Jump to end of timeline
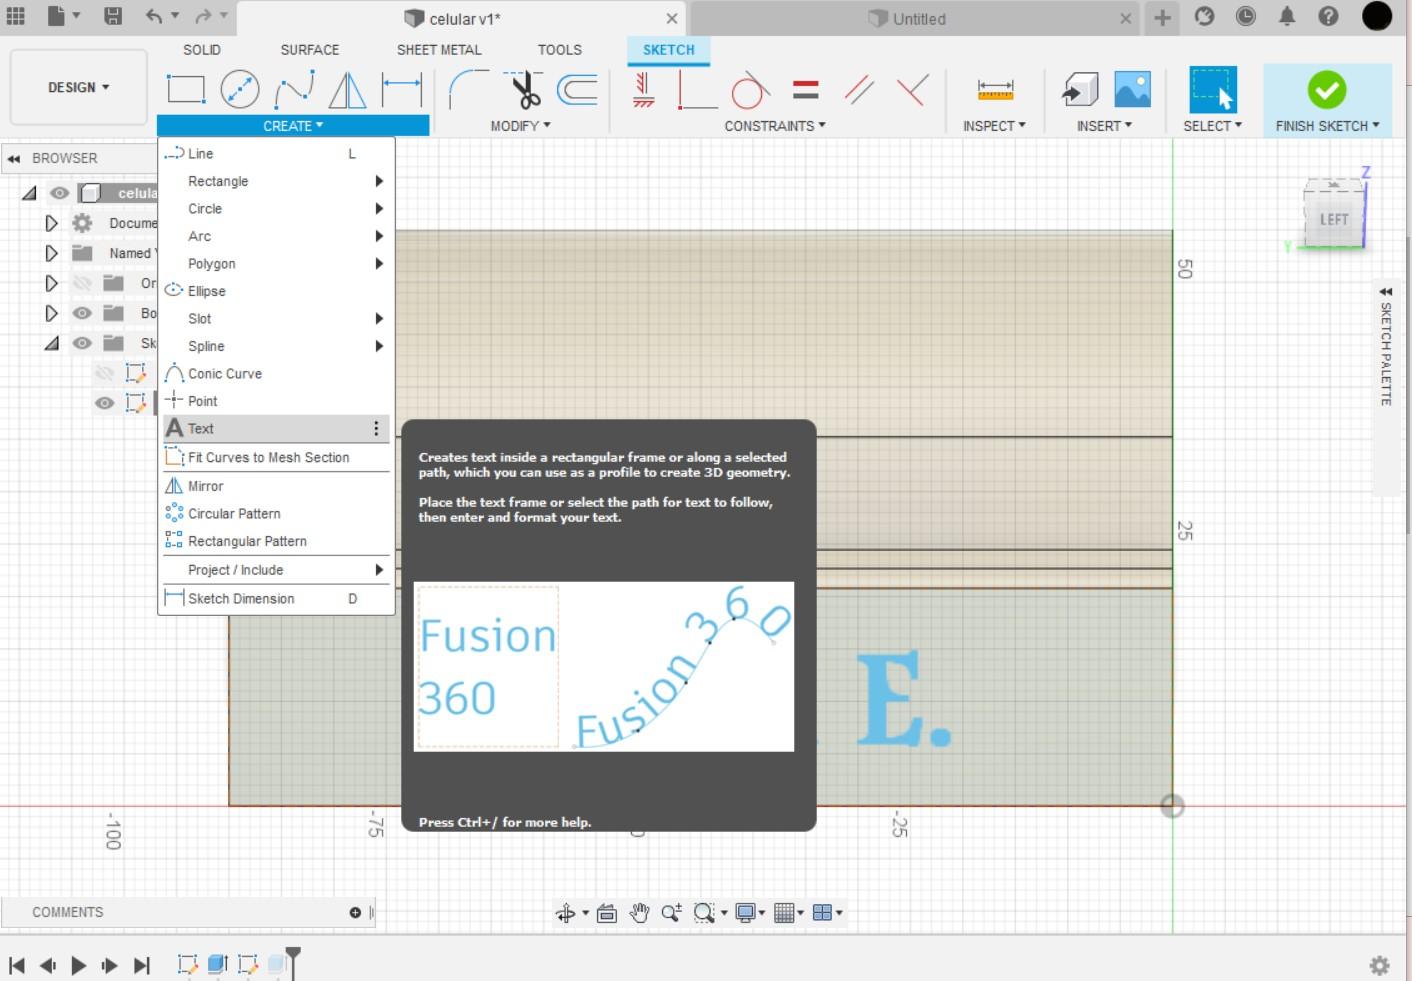The image size is (1412, 981). coord(142,965)
